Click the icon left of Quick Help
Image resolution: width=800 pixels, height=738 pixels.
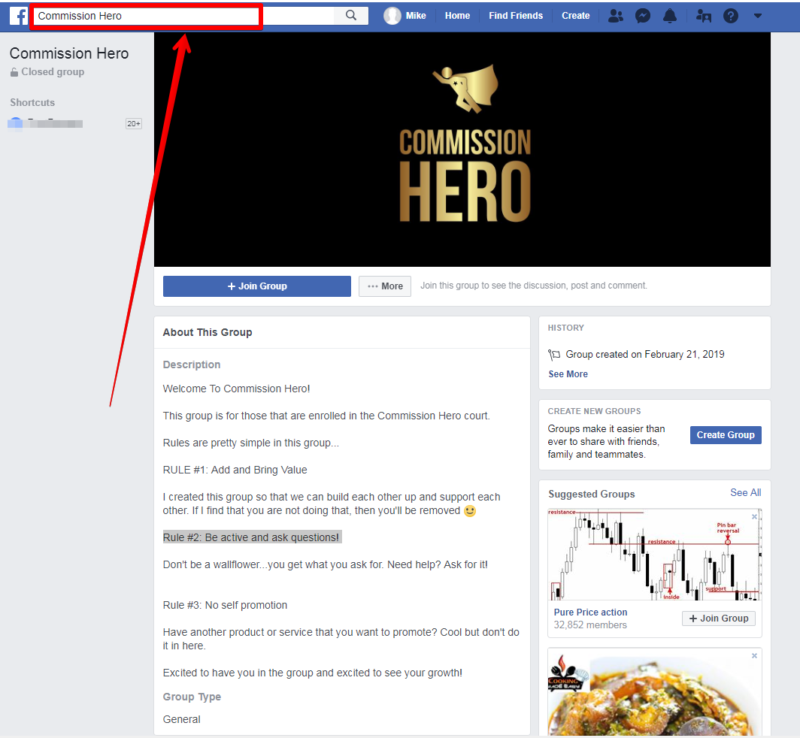pyautogui.click(x=704, y=16)
